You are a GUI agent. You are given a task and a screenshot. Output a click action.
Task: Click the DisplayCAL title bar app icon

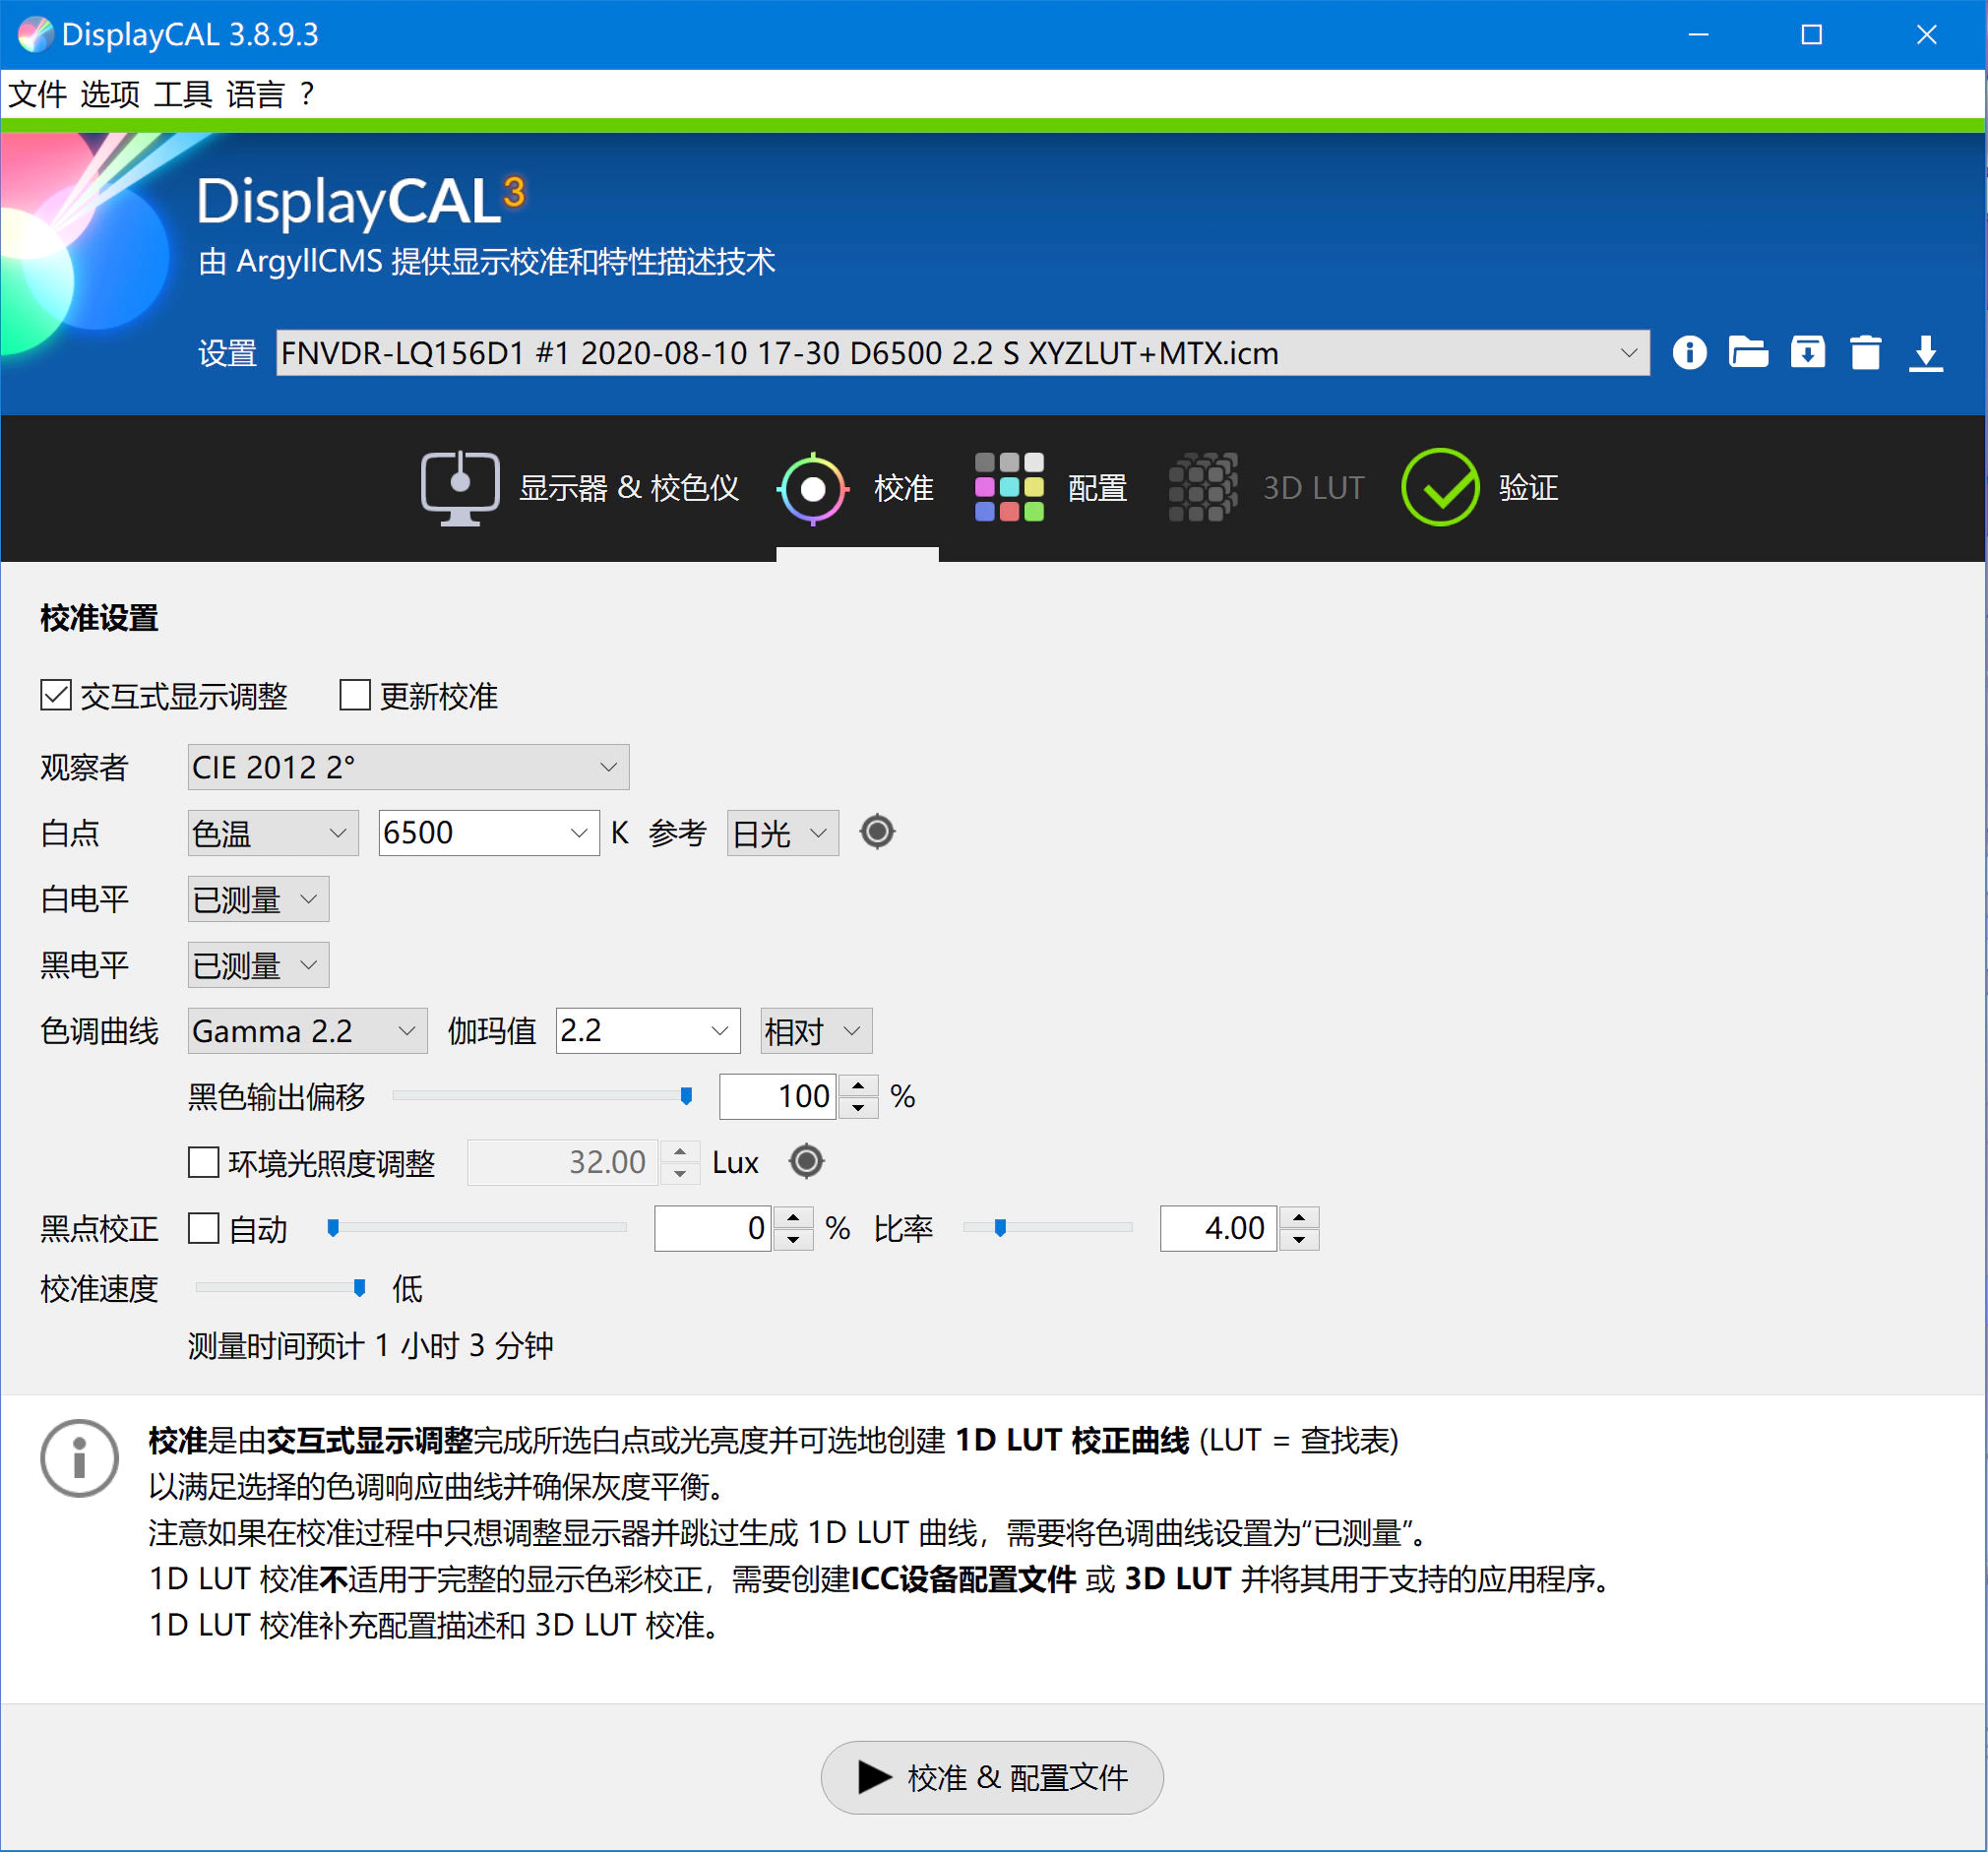tap(35, 34)
